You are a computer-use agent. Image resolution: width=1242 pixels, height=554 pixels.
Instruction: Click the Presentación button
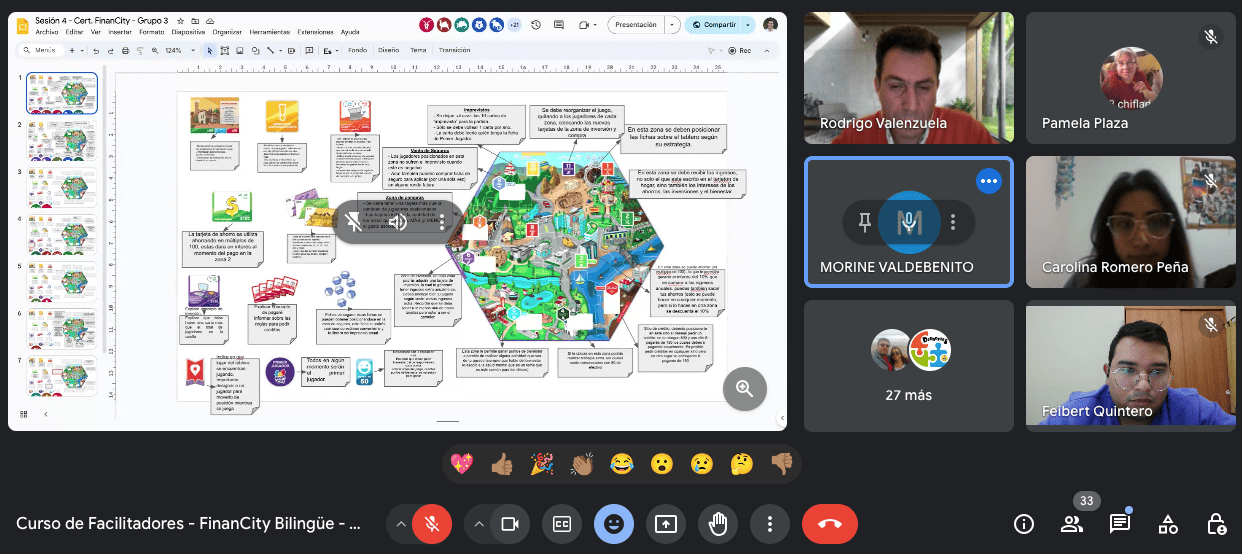coord(635,25)
